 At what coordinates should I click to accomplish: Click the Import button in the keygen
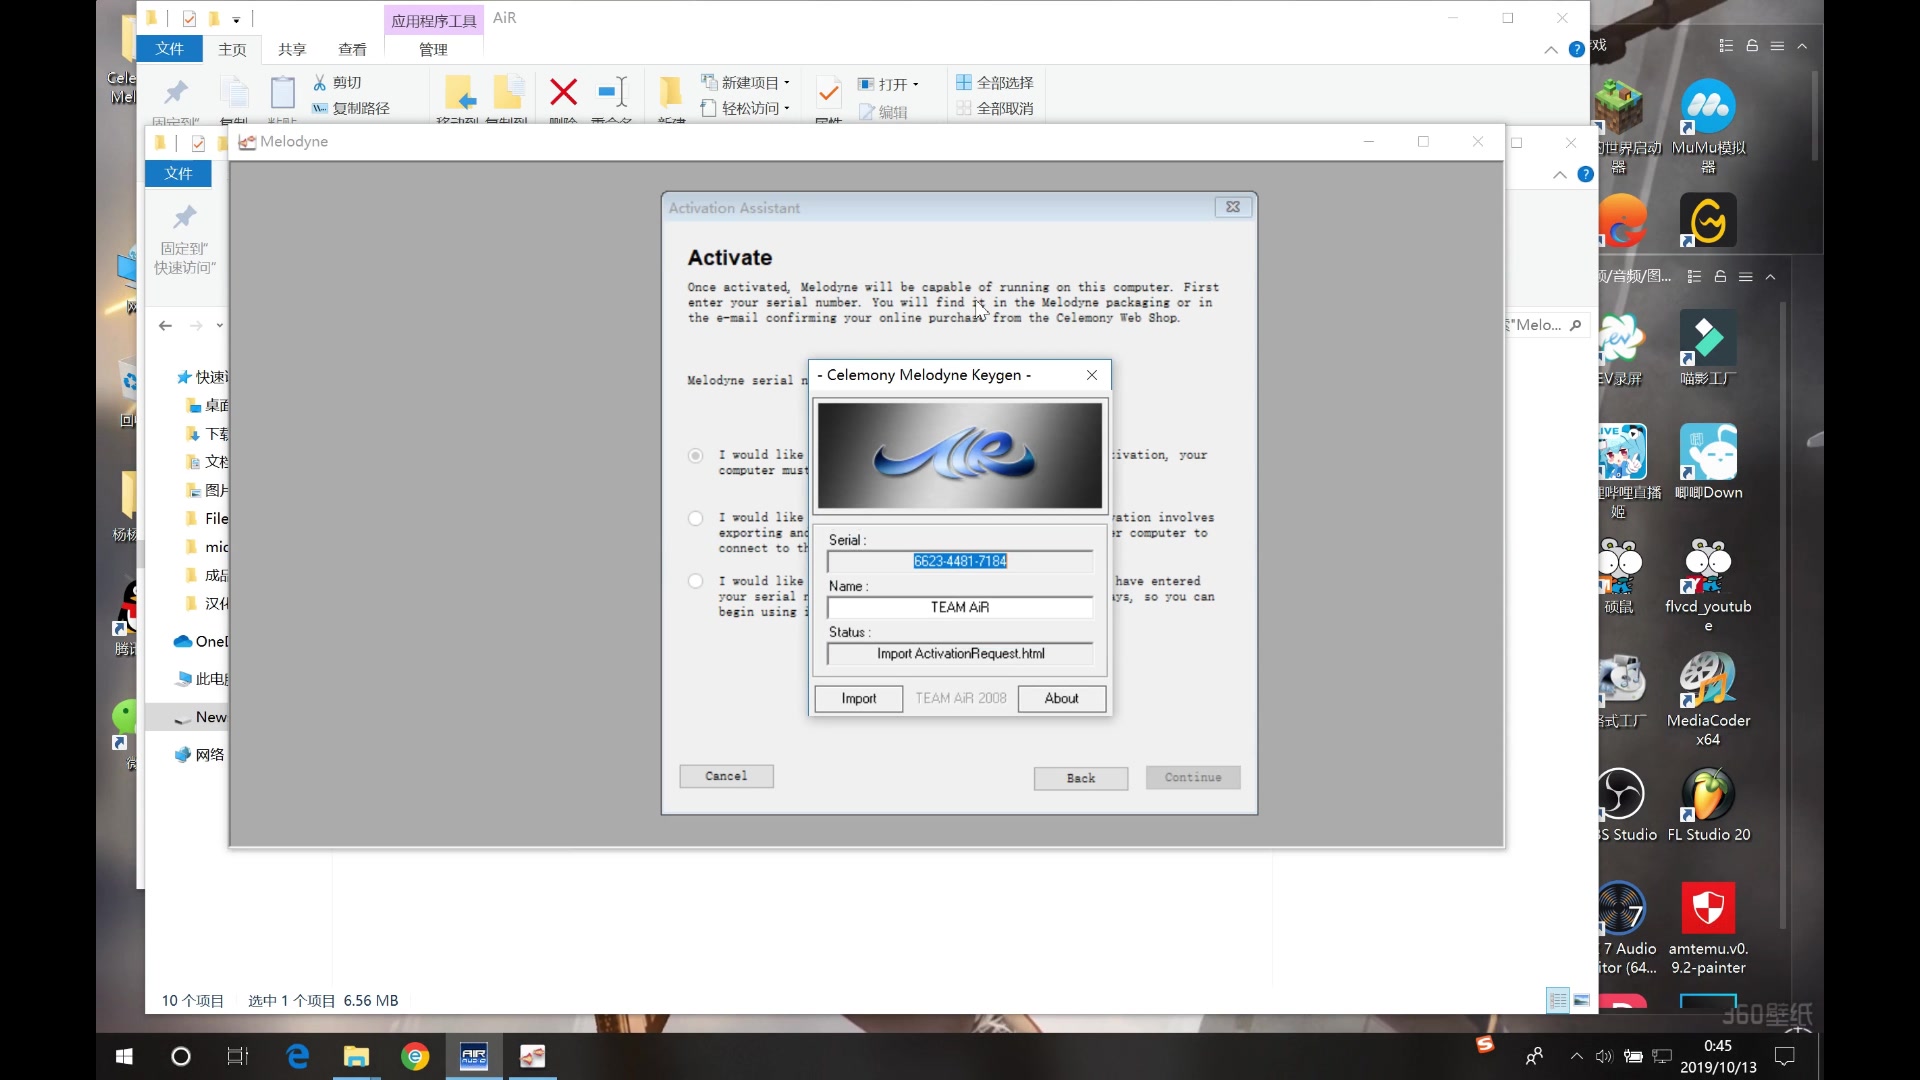coord(858,698)
